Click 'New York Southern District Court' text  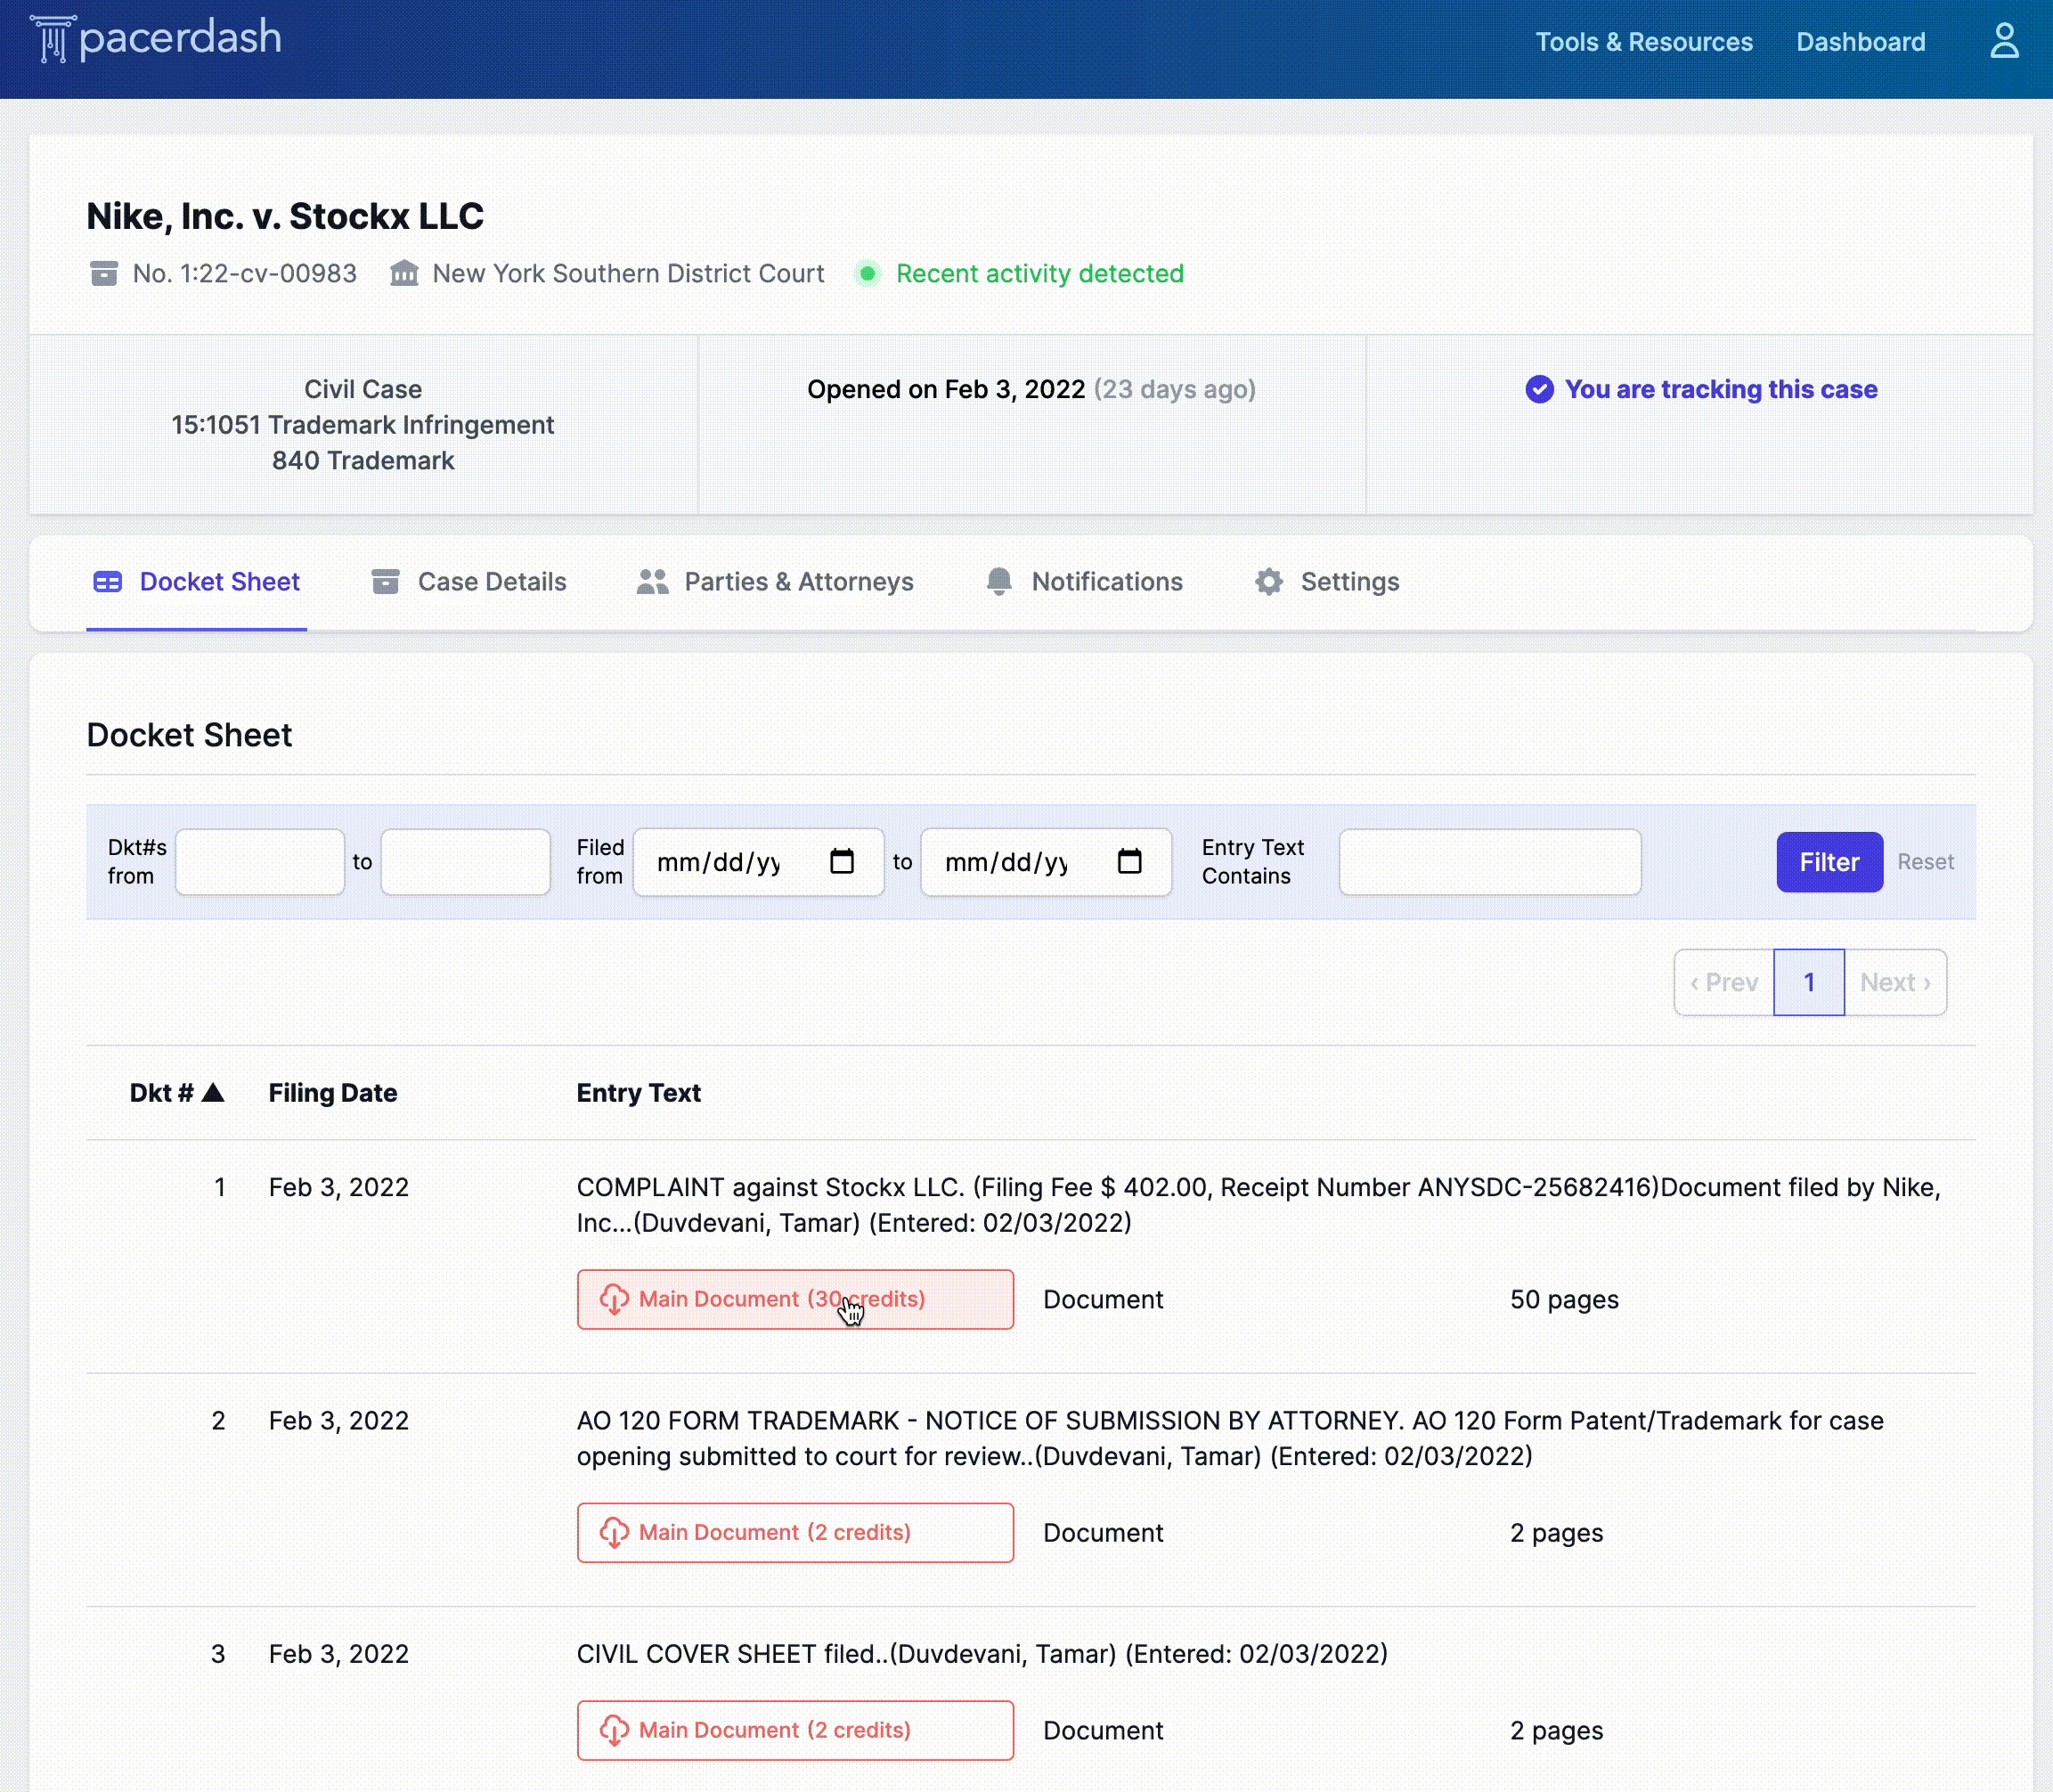tap(628, 273)
